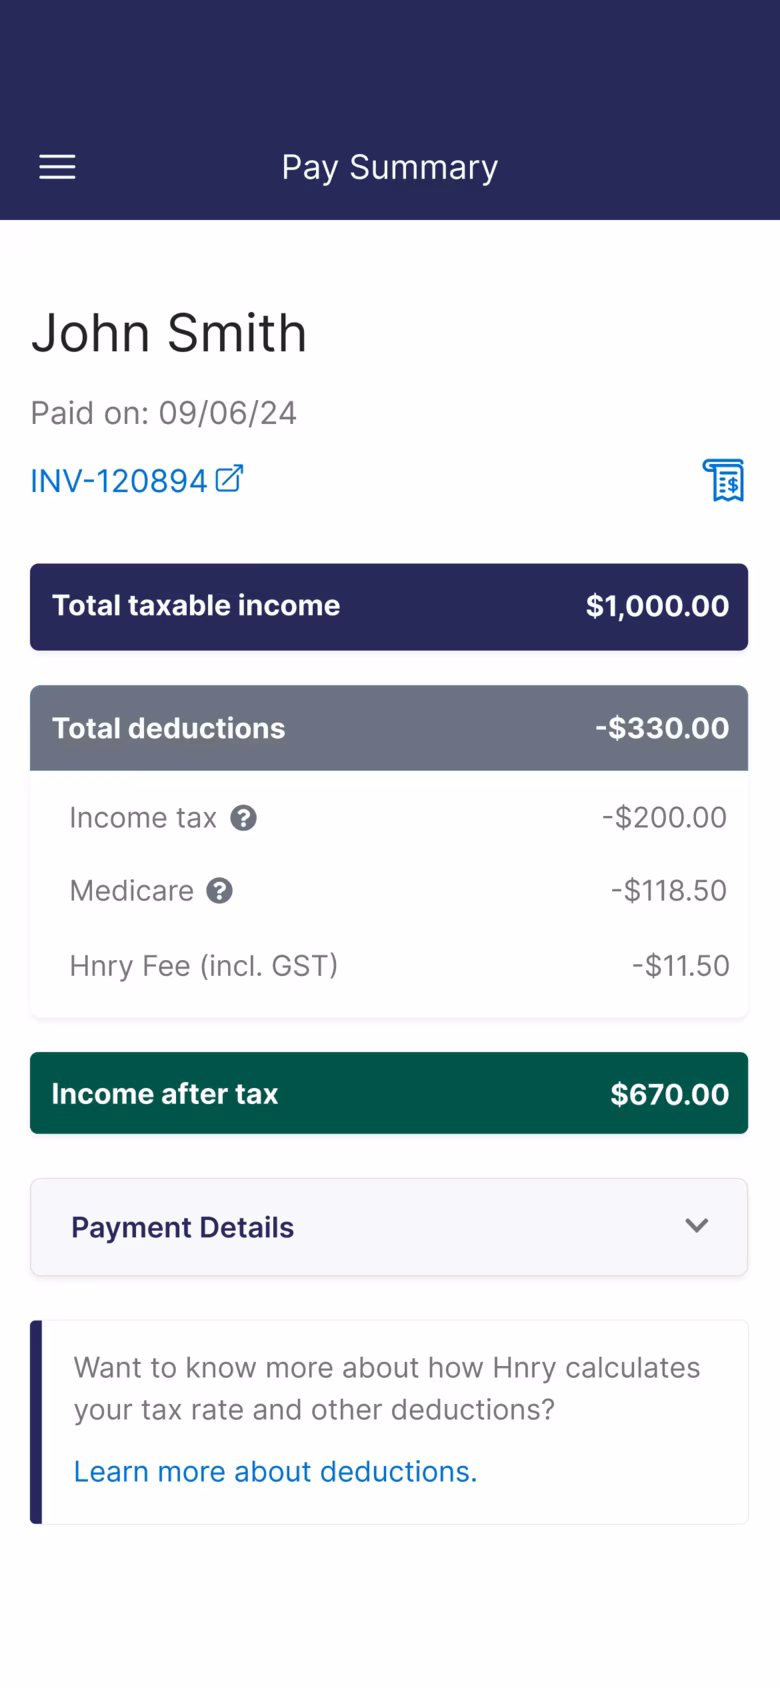This screenshot has height=1688, width=780.
Task: Click the Pay Summary header title
Action: click(390, 167)
